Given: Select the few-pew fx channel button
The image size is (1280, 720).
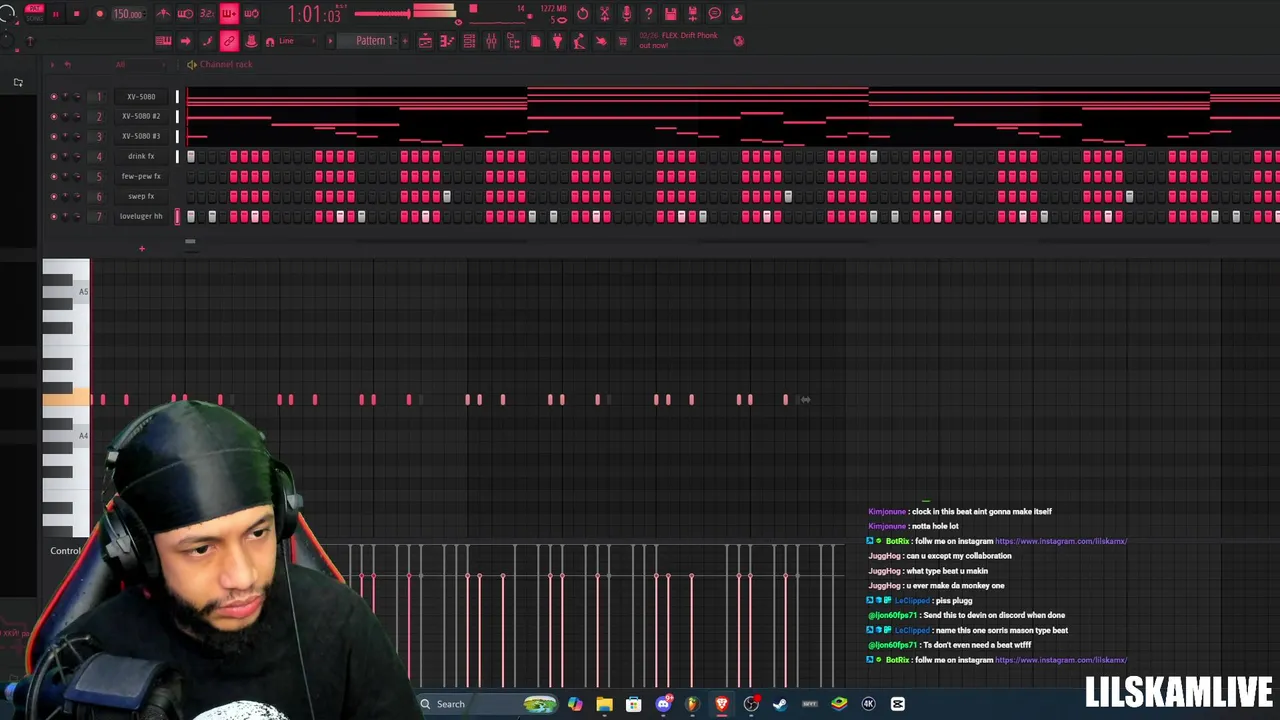Looking at the screenshot, I should (x=141, y=176).
